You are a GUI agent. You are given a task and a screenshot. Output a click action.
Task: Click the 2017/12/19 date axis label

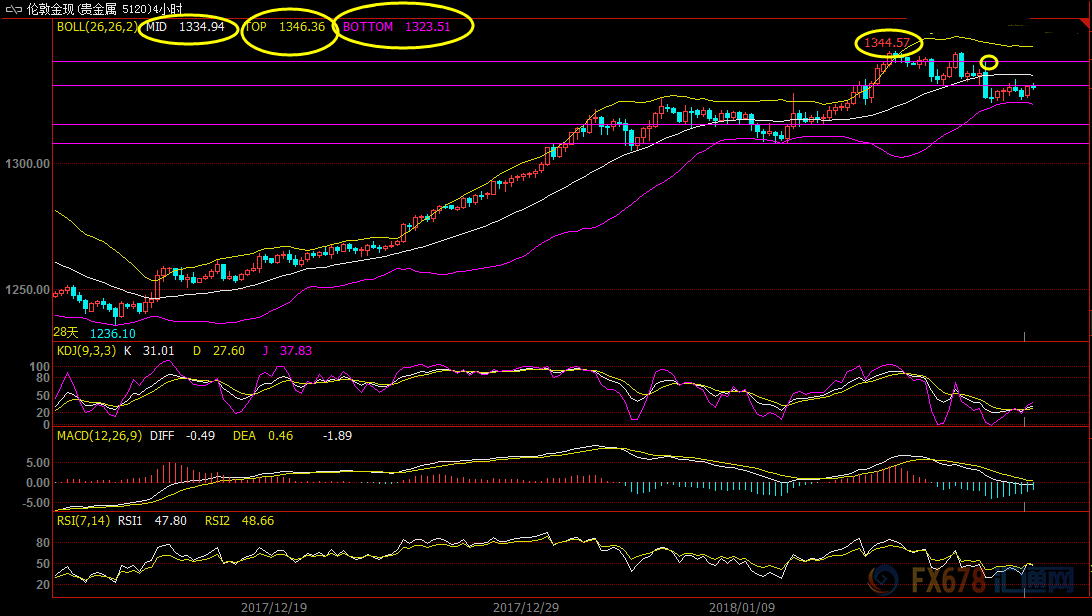tap(274, 607)
